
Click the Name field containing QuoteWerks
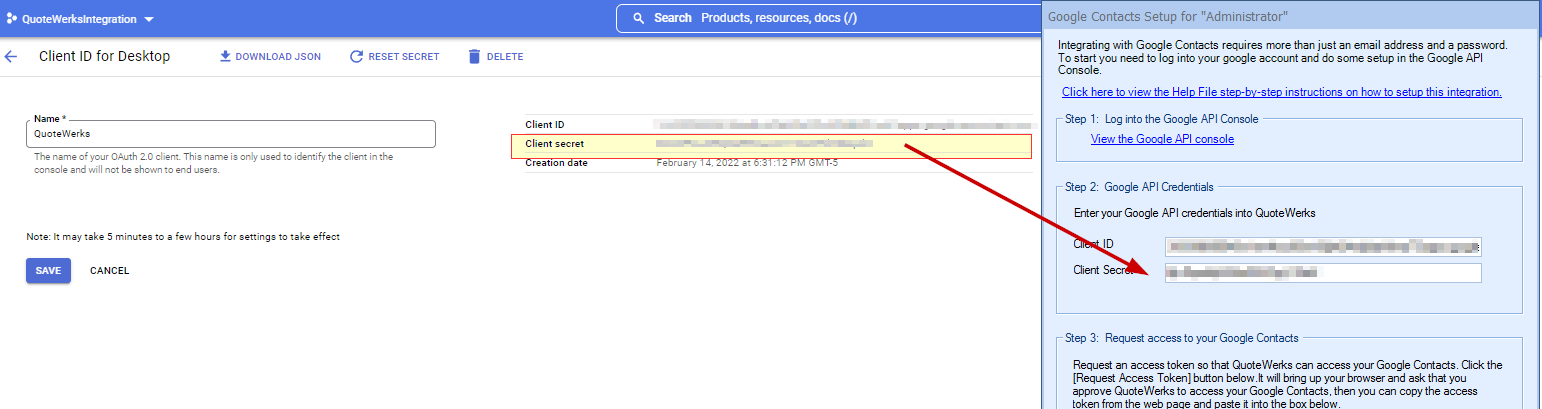pos(230,134)
